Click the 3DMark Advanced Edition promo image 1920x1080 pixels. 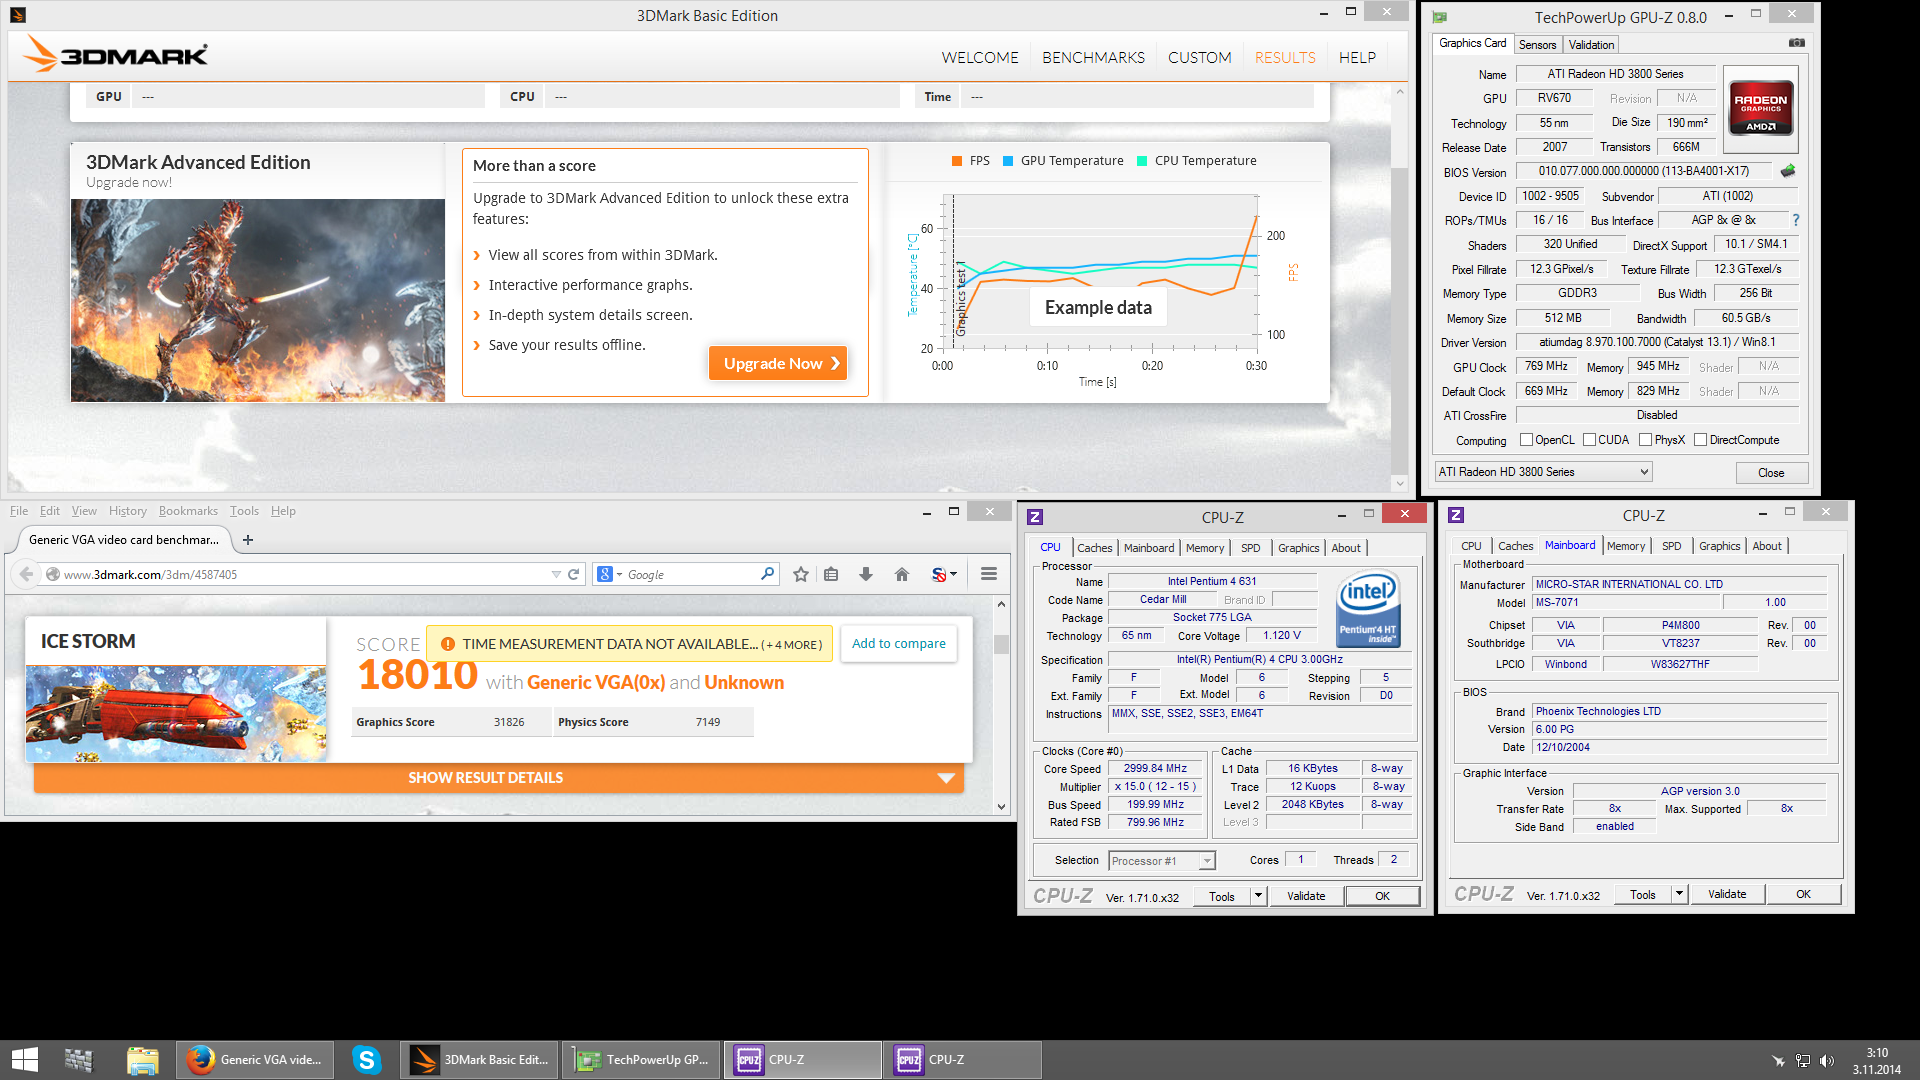pyautogui.click(x=258, y=300)
